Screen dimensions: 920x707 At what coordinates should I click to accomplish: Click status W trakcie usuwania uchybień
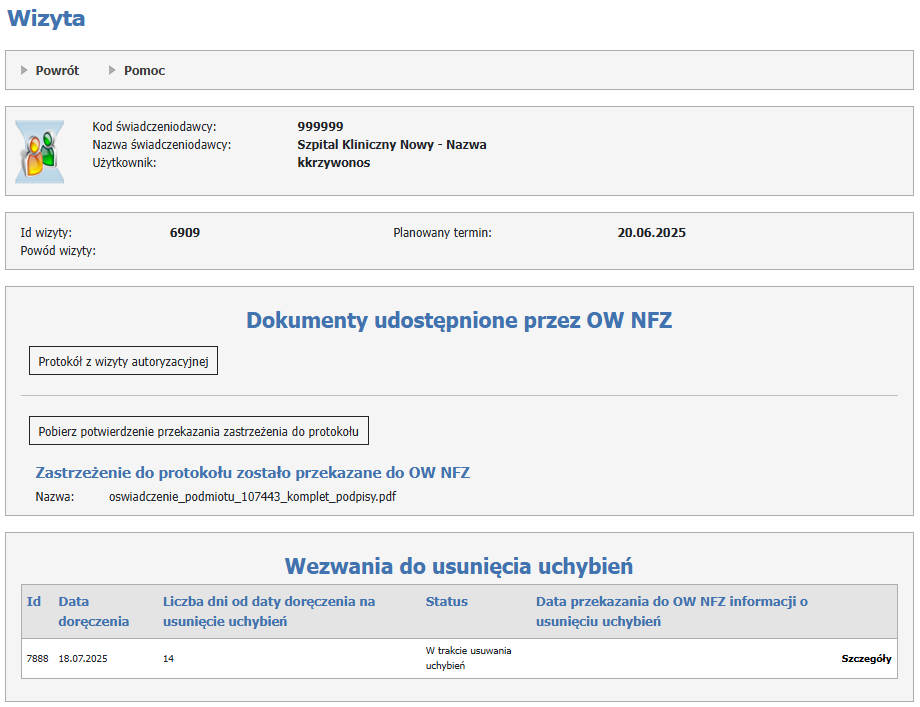468,658
